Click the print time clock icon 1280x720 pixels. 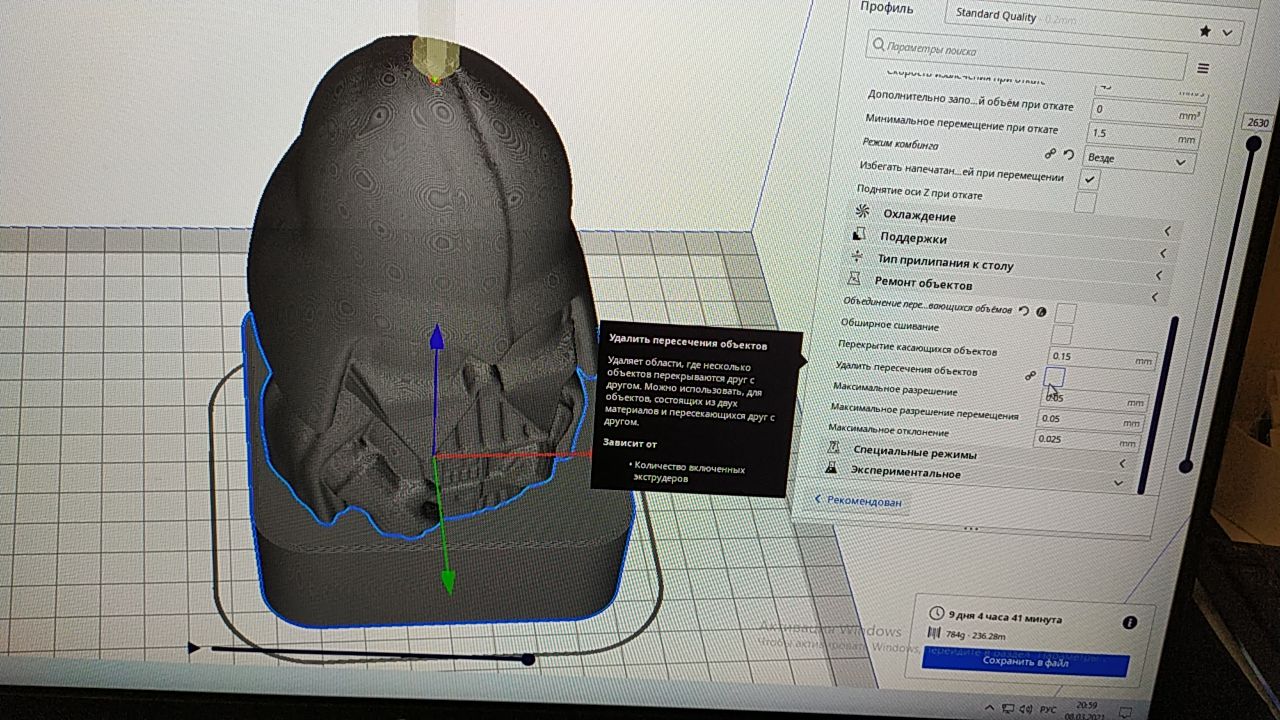coord(936,613)
